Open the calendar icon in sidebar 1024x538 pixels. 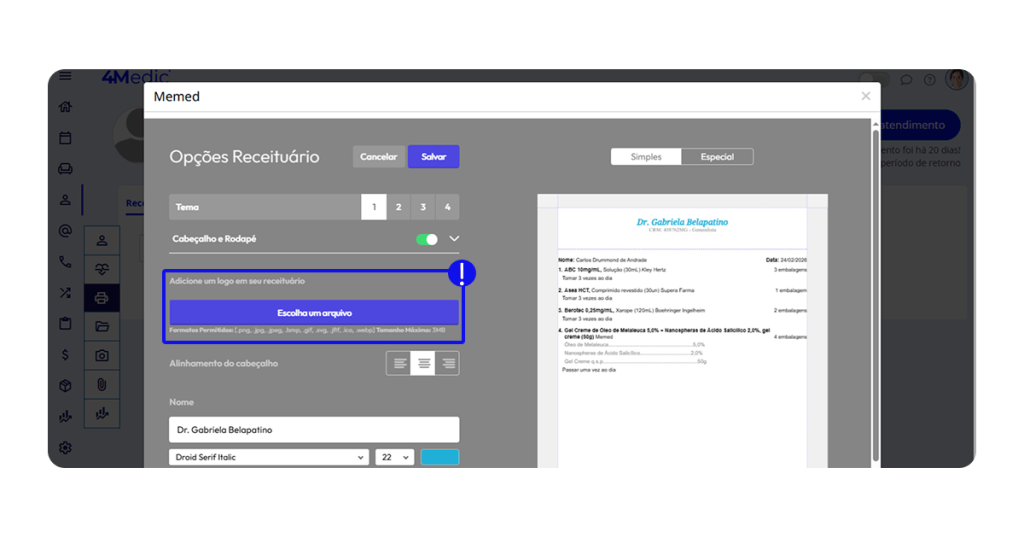[x=65, y=138]
